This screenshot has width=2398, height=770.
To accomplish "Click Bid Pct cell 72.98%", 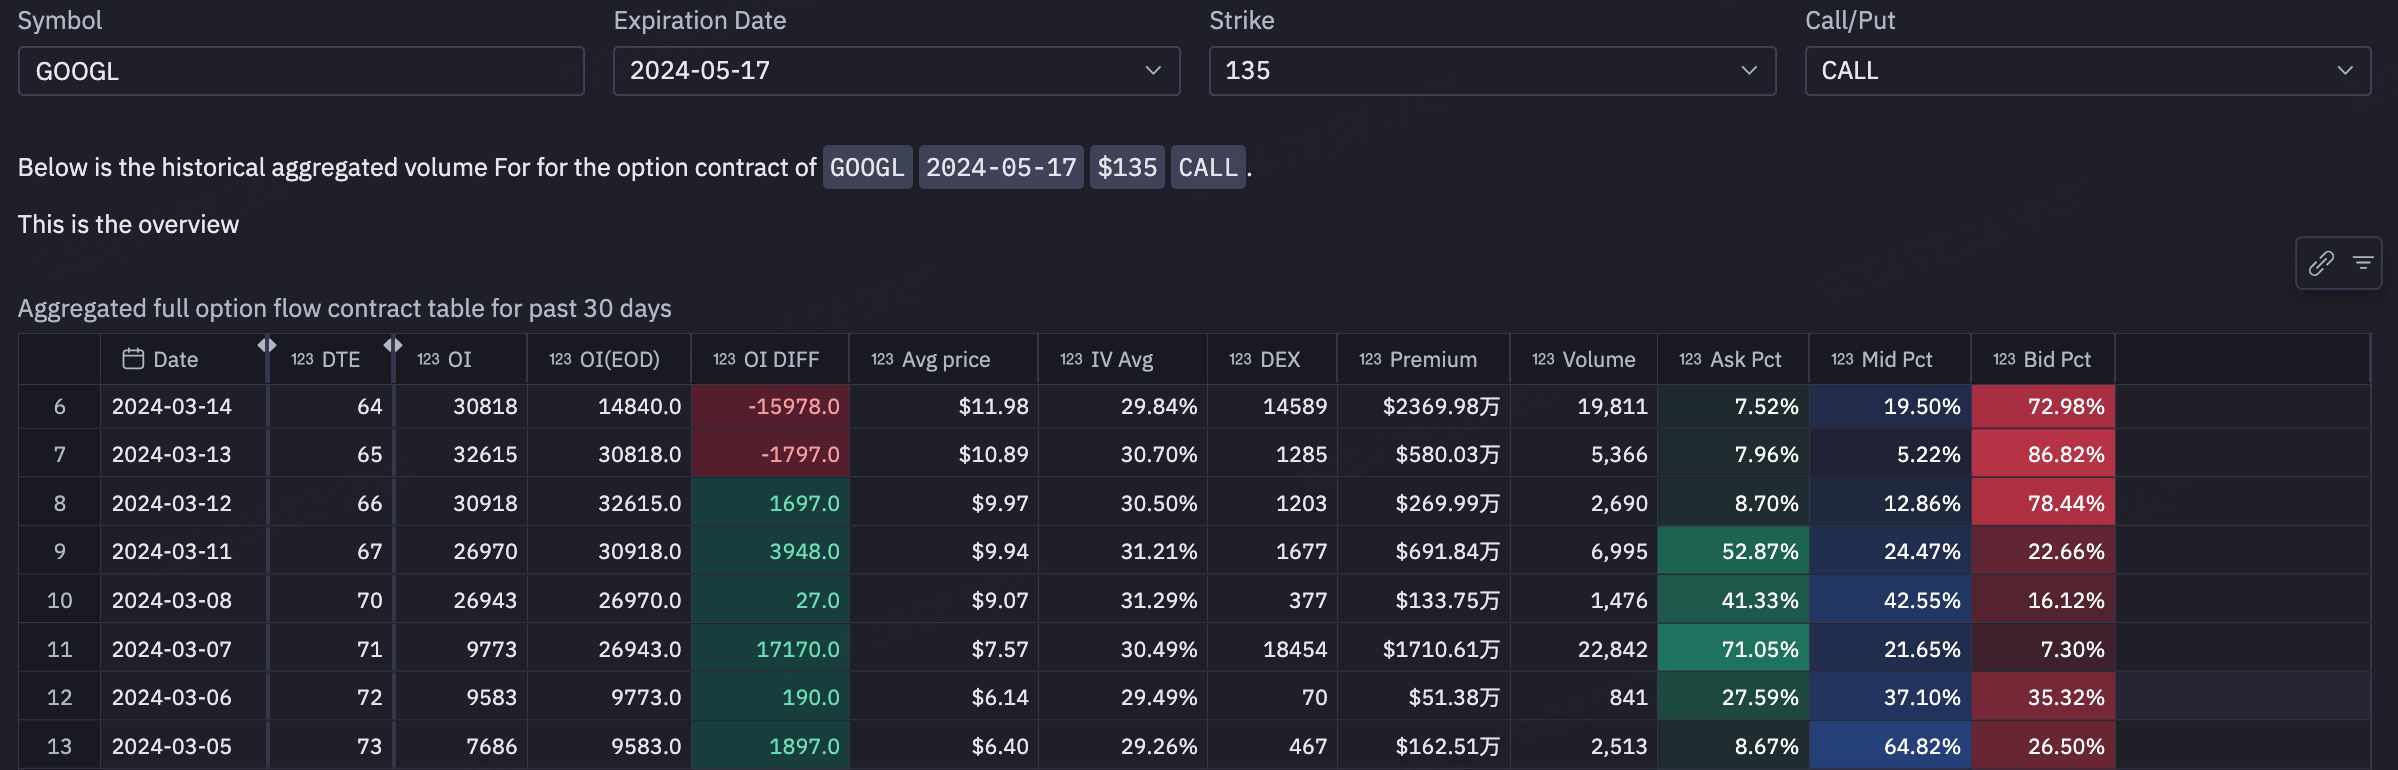I will pyautogui.click(x=2043, y=406).
